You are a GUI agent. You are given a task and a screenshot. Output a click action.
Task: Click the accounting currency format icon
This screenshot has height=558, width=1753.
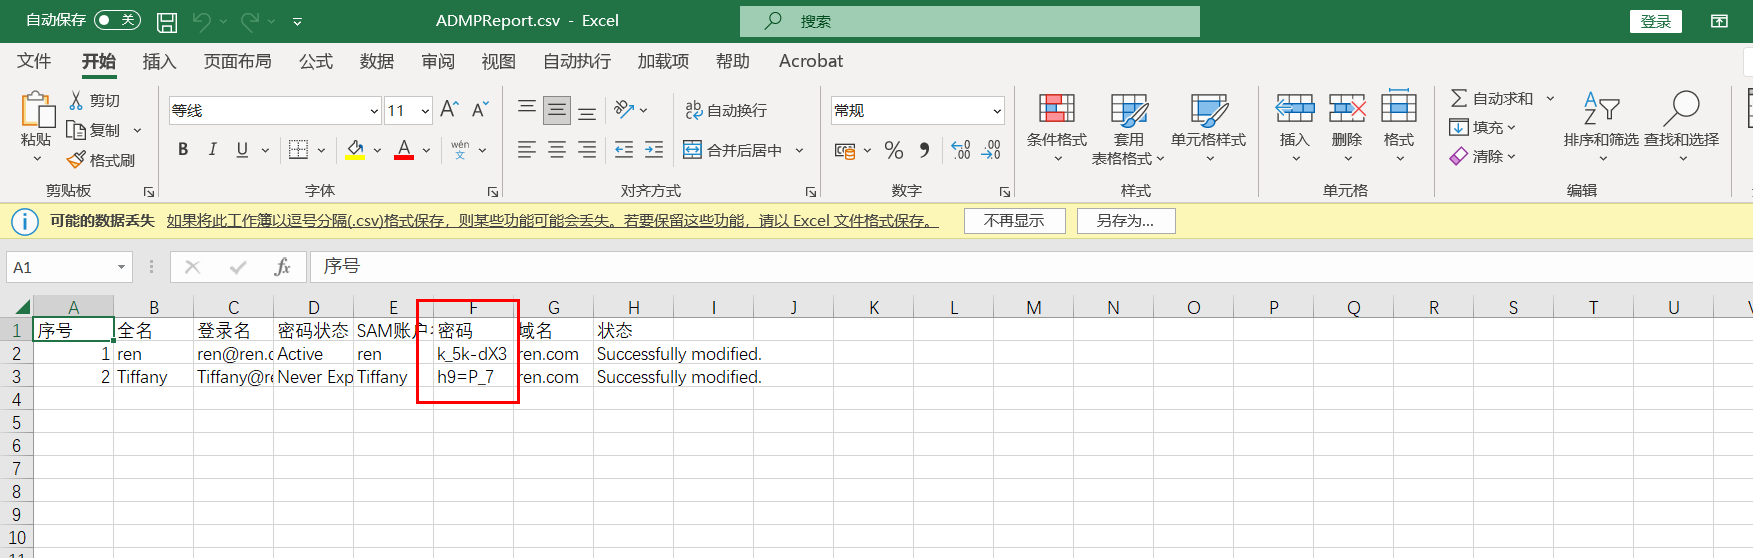(845, 150)
